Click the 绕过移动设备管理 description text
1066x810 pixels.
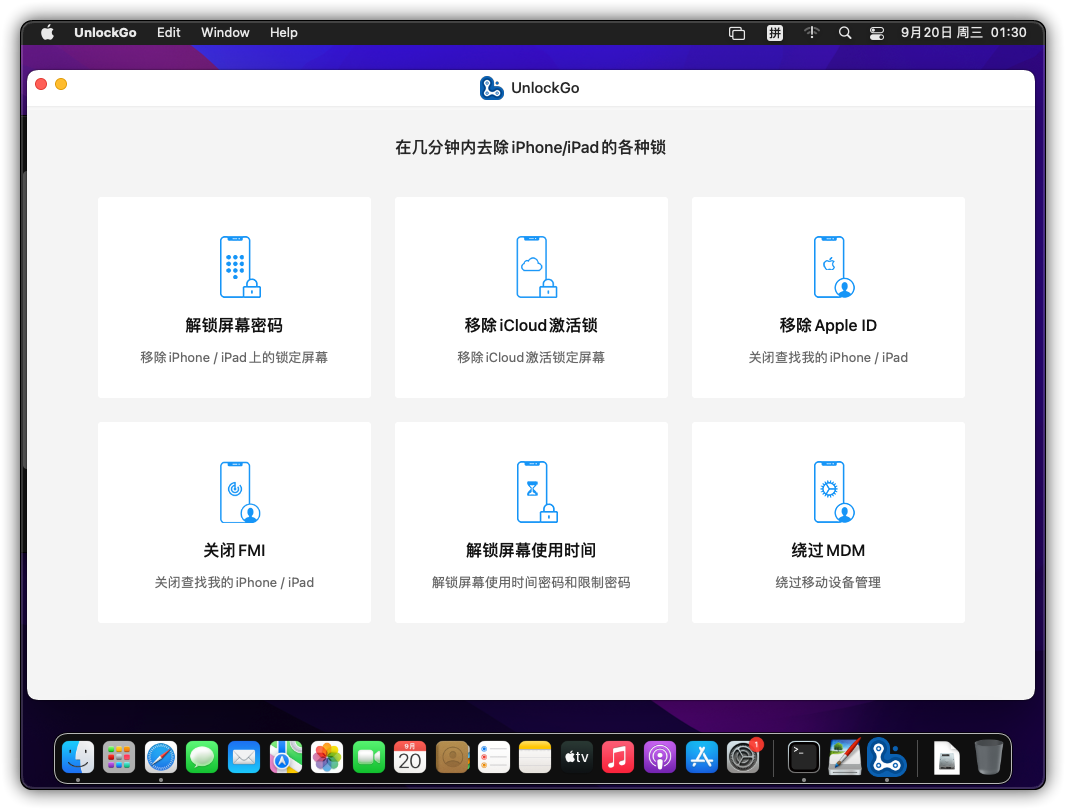(x=828, y=582)
